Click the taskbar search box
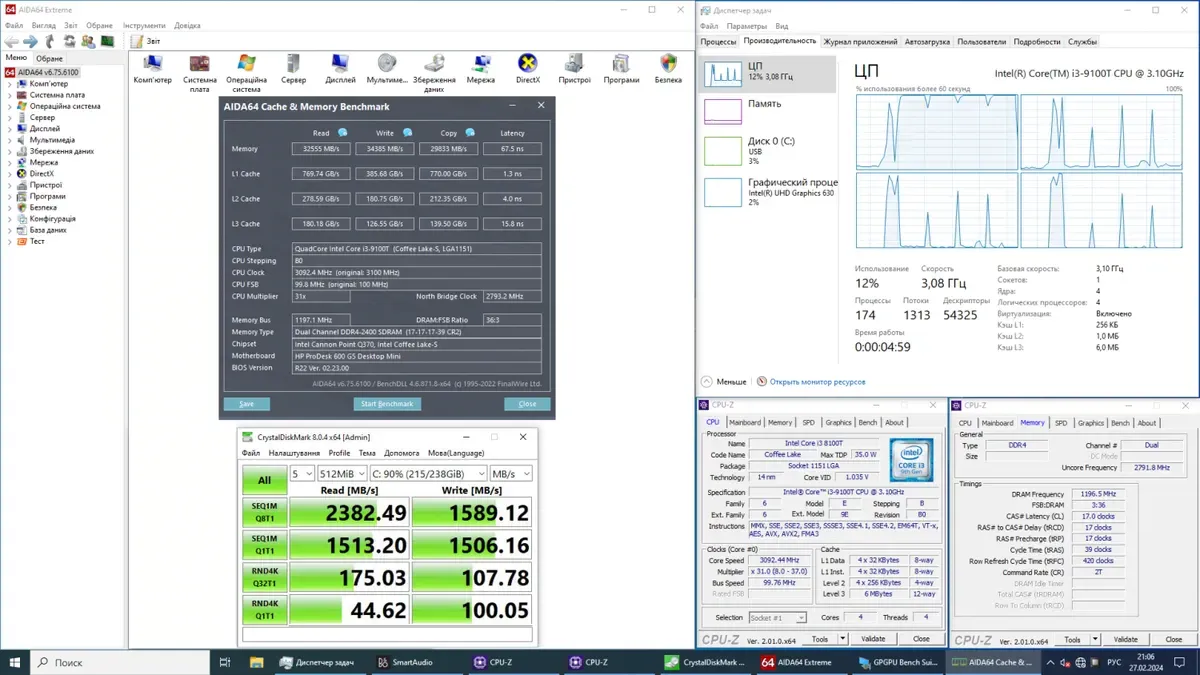The width and height of the screenshot is (1200, 675). click(118, 662)
